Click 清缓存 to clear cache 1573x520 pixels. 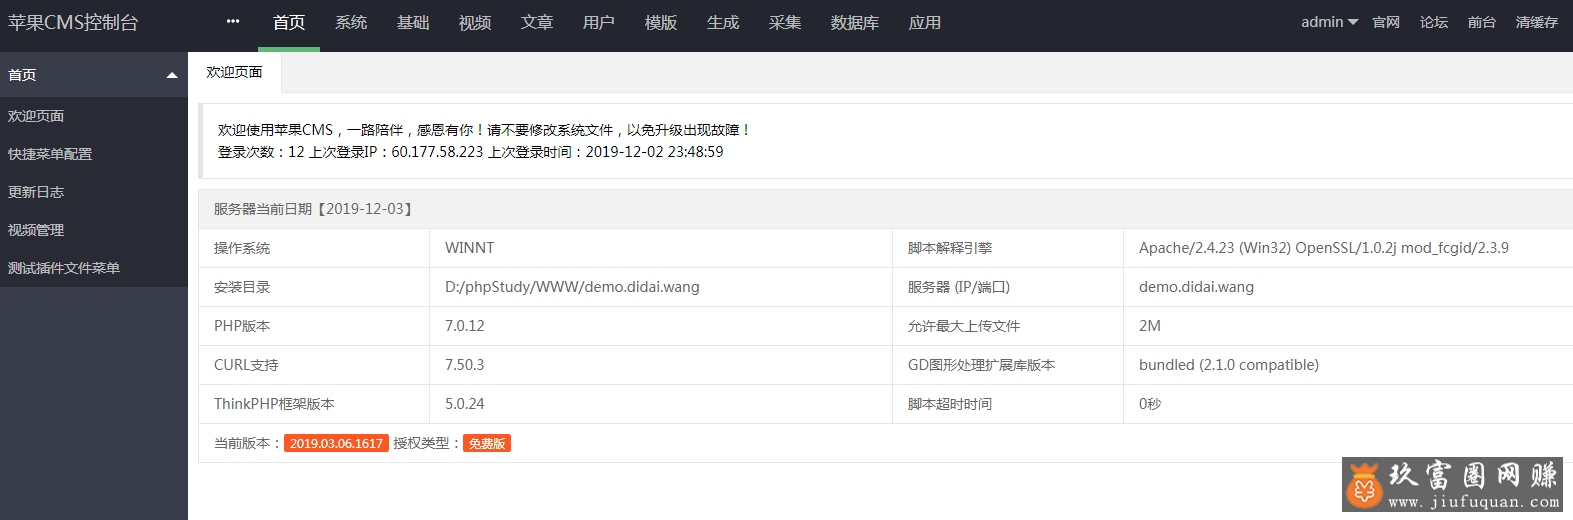click(1537, 22)
